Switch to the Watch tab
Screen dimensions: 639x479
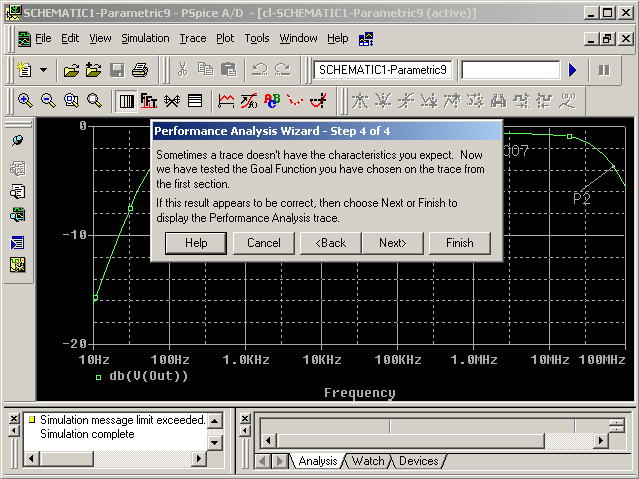(x=368, y=461)
